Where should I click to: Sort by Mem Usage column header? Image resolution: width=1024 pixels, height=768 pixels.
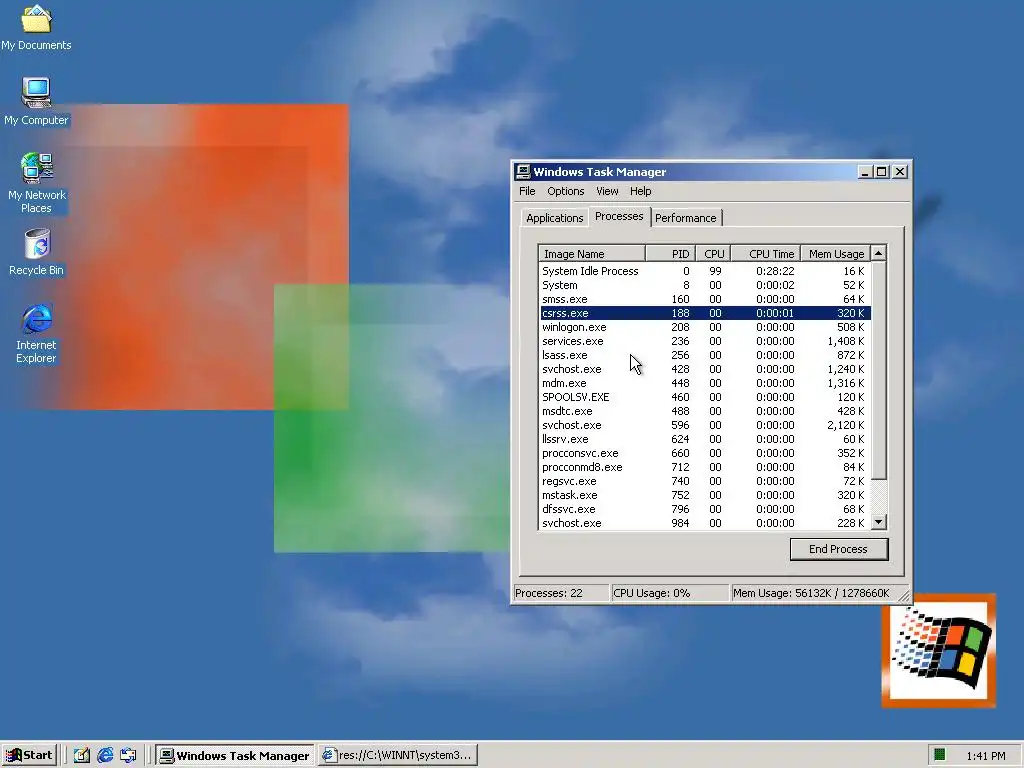pos(835,253)
